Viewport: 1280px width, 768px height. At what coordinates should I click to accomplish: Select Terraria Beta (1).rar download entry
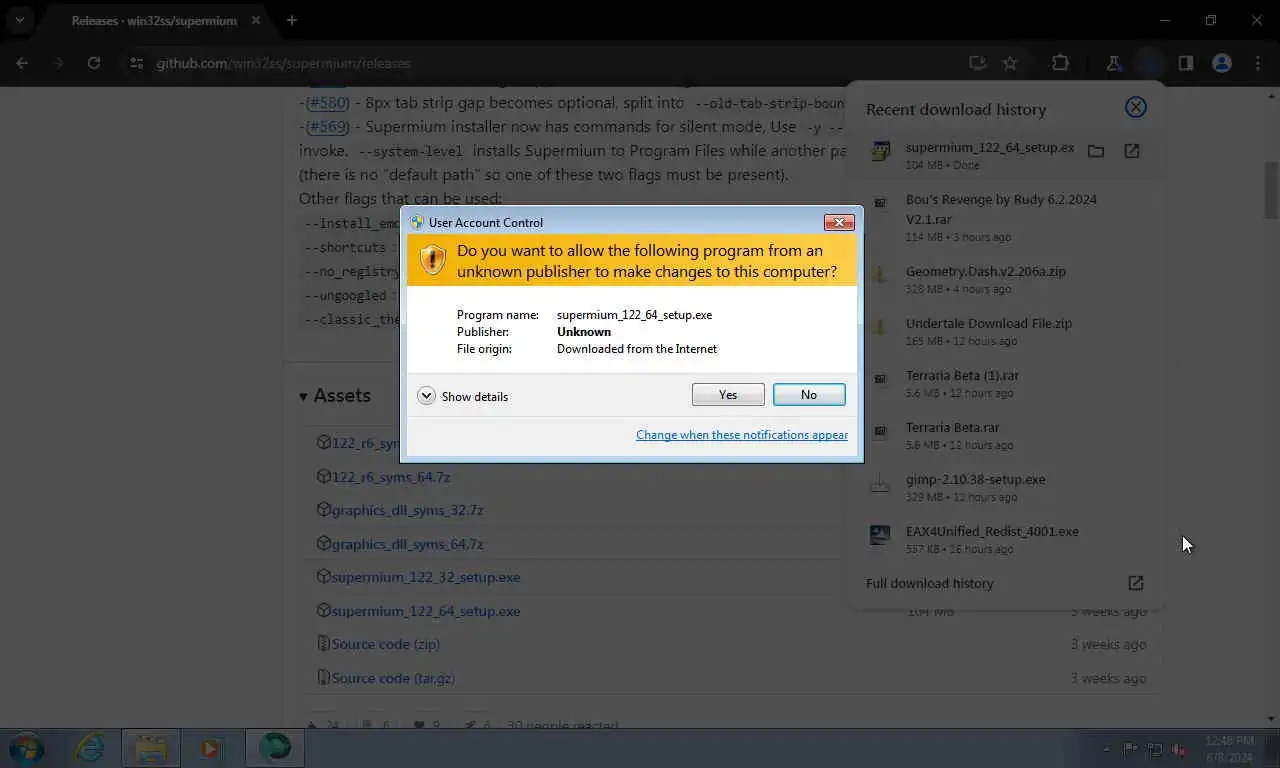tap(1005, 383)
